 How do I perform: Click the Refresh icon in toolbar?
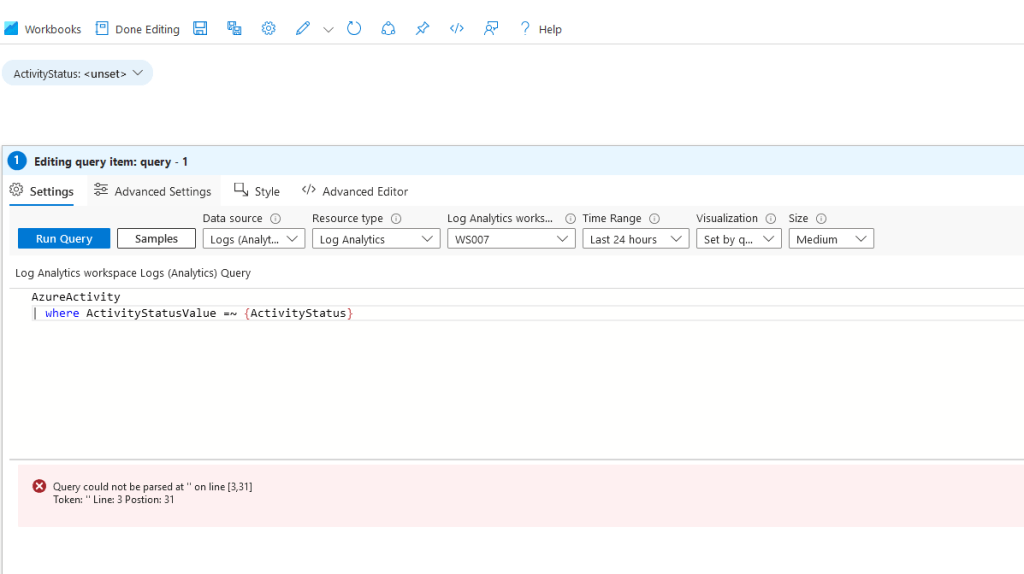pyautogui.click(x=354, y=29)
